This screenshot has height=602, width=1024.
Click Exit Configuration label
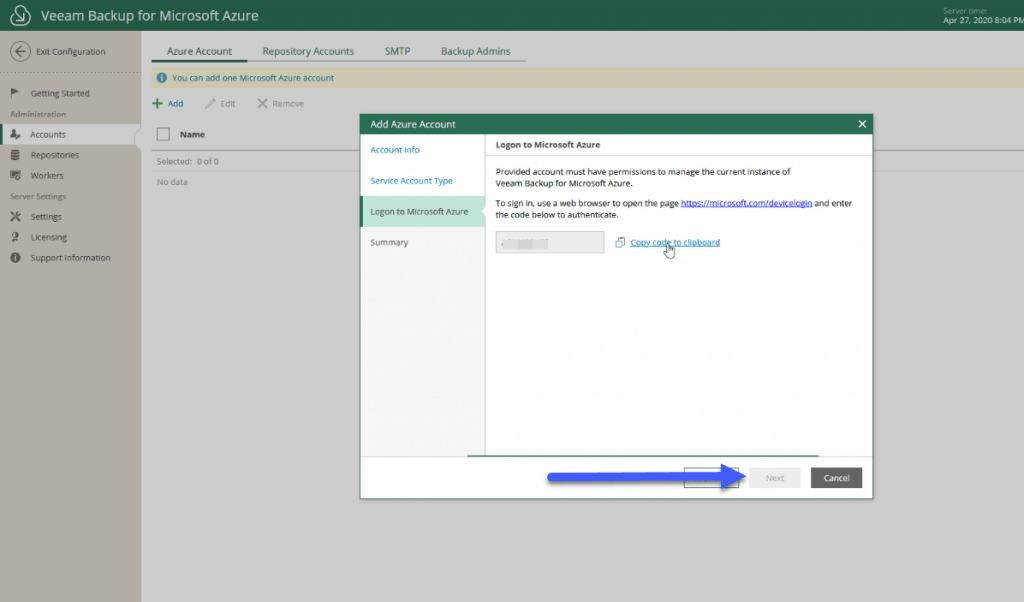click(71, 52)
